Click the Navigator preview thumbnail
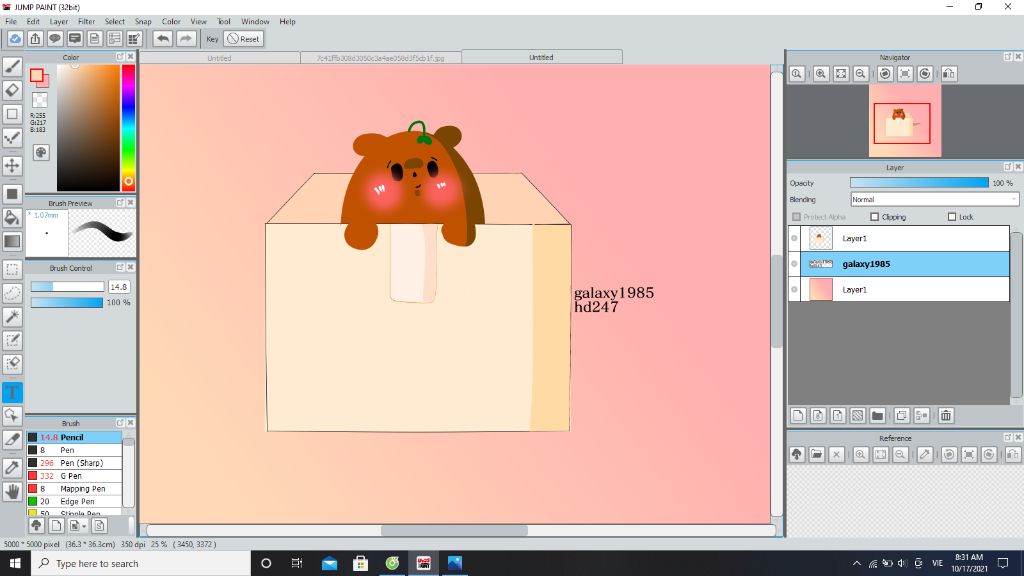 pos(905,121)
